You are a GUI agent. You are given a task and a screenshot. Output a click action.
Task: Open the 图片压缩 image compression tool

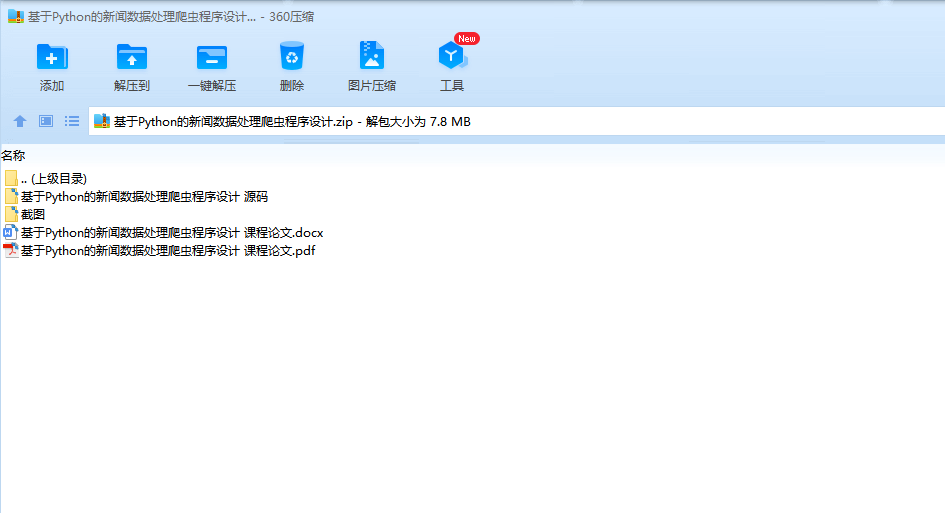pyautogui.click(x=372, y=55)
